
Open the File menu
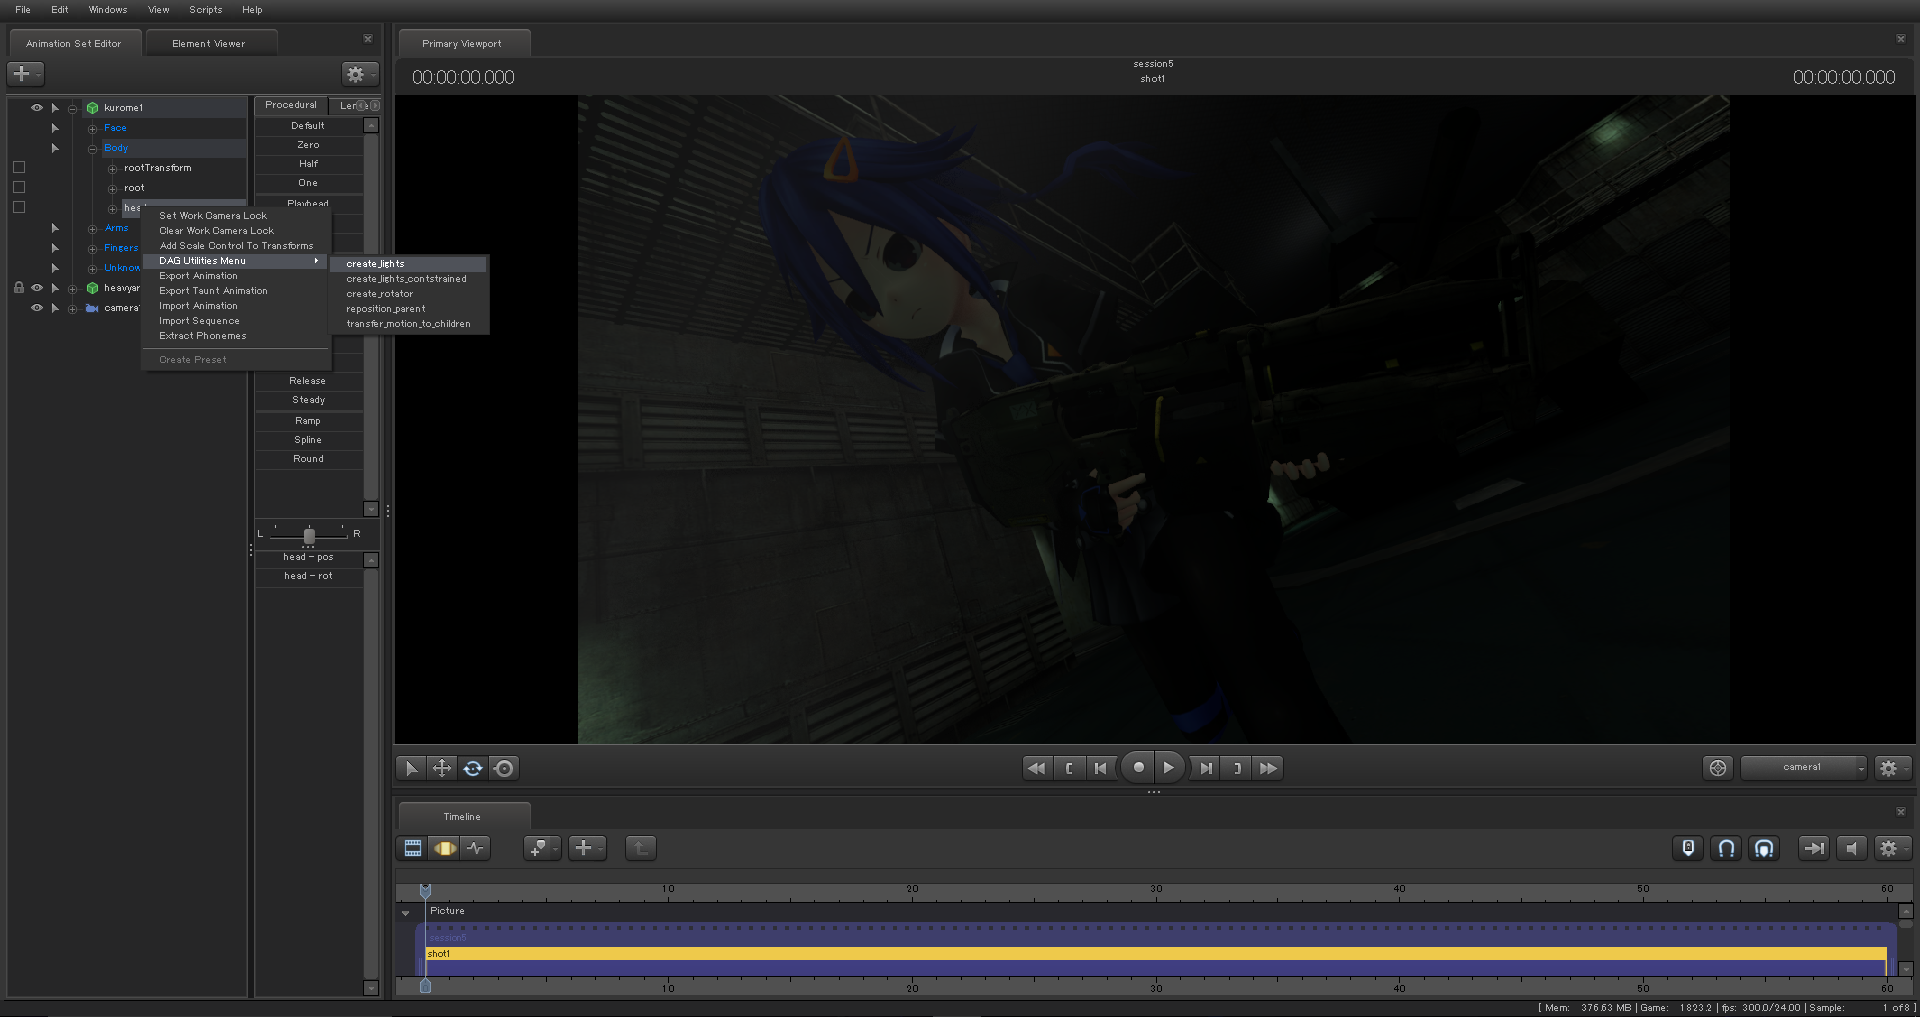click(x=23, y=10)
